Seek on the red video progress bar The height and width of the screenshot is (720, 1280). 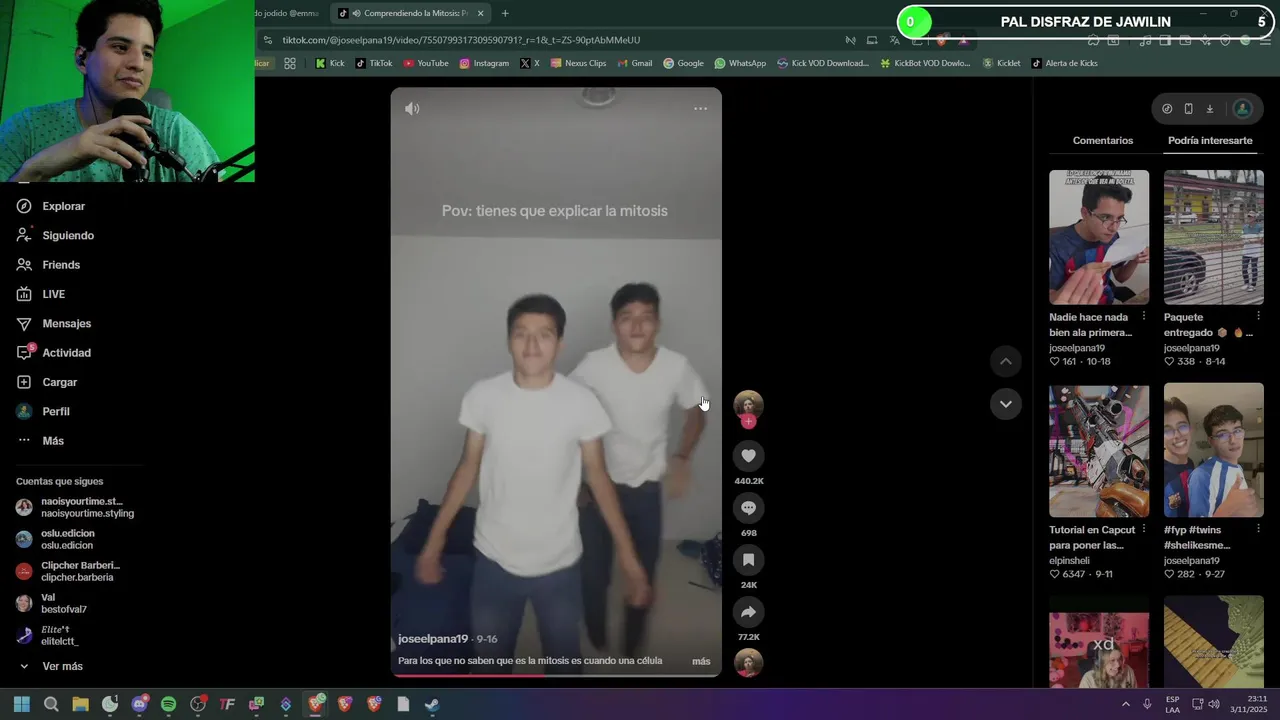click(x=555, y=675)
